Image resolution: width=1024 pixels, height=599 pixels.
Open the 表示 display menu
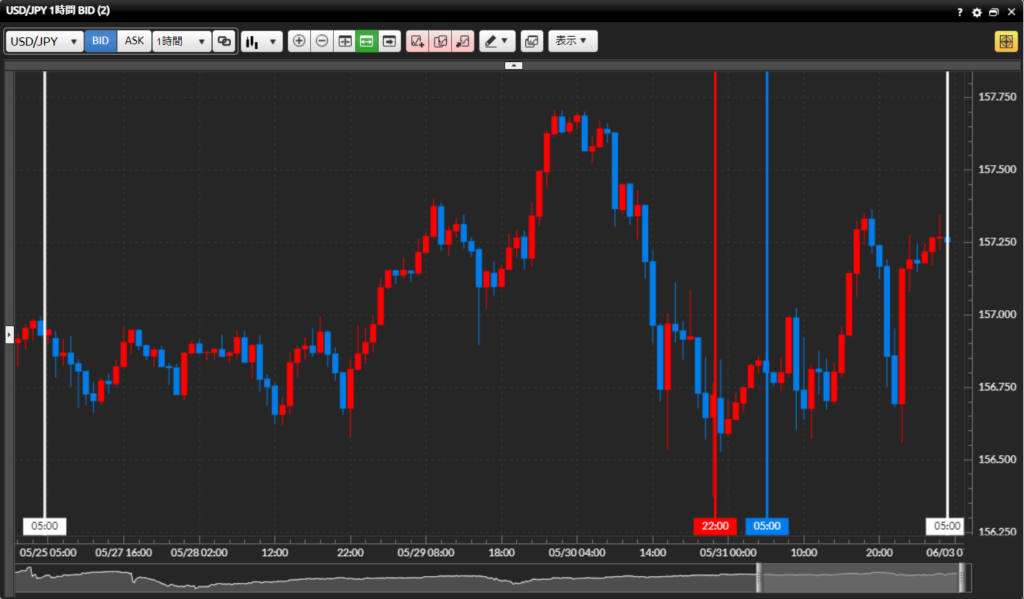pos(572,41)
